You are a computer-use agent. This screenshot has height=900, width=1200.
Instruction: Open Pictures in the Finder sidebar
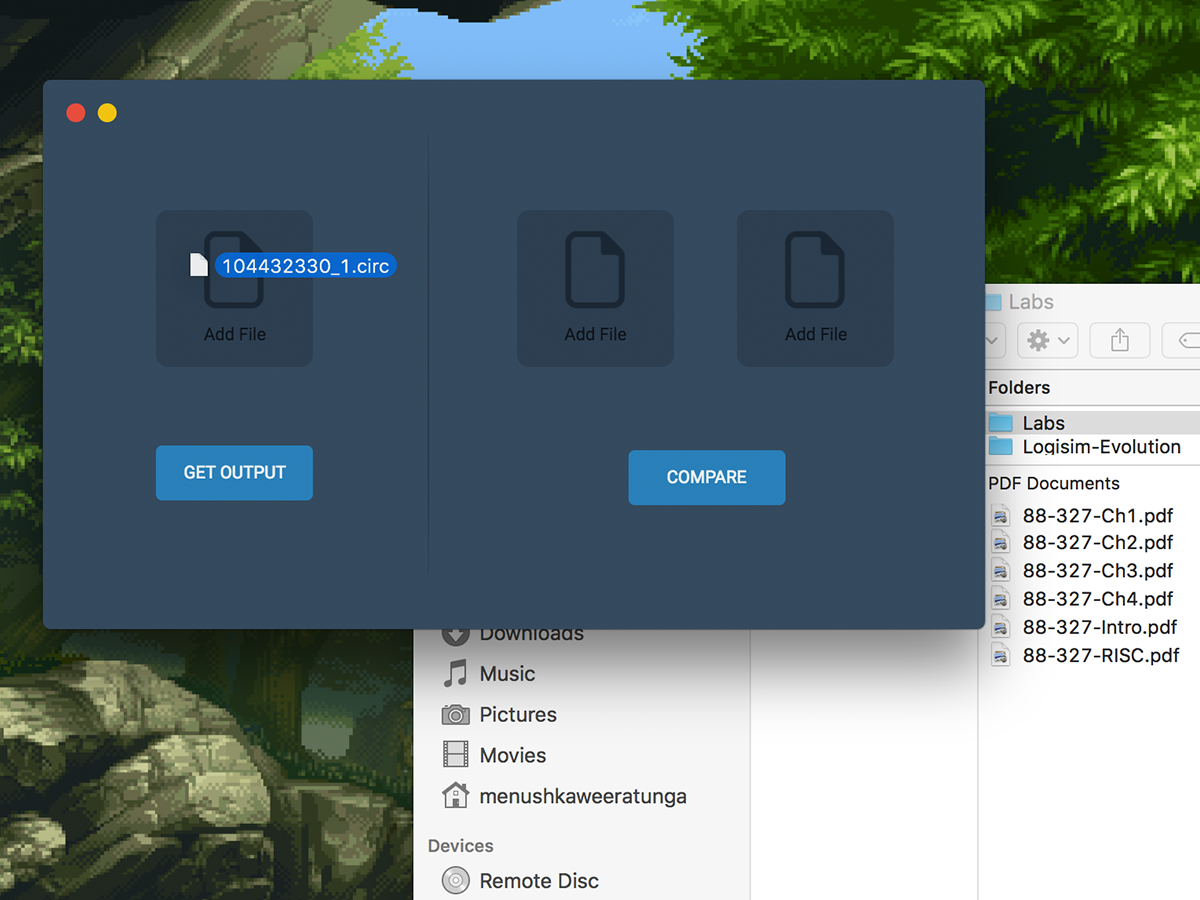click(x=518, y=715)
